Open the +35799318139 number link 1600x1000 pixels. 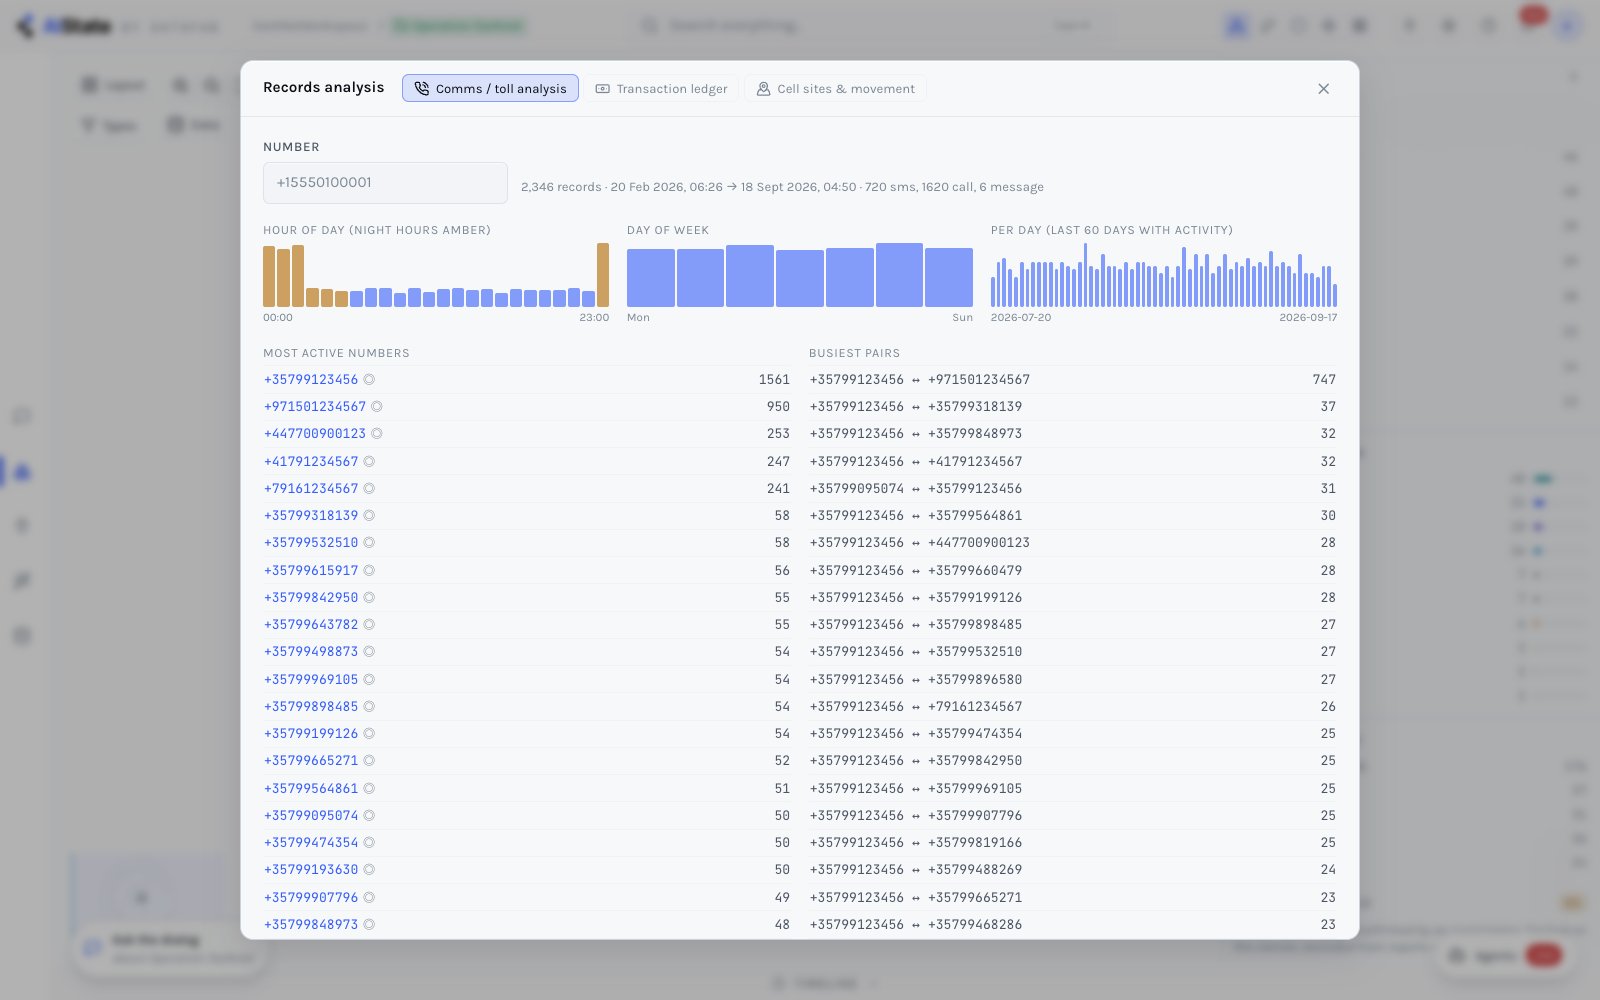(311, 516)
